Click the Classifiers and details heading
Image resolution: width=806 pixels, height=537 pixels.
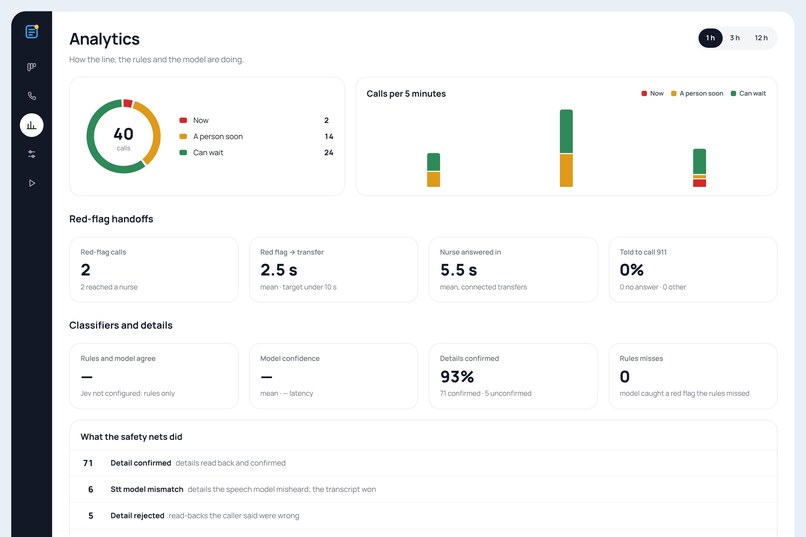click(x=121, y=325)
